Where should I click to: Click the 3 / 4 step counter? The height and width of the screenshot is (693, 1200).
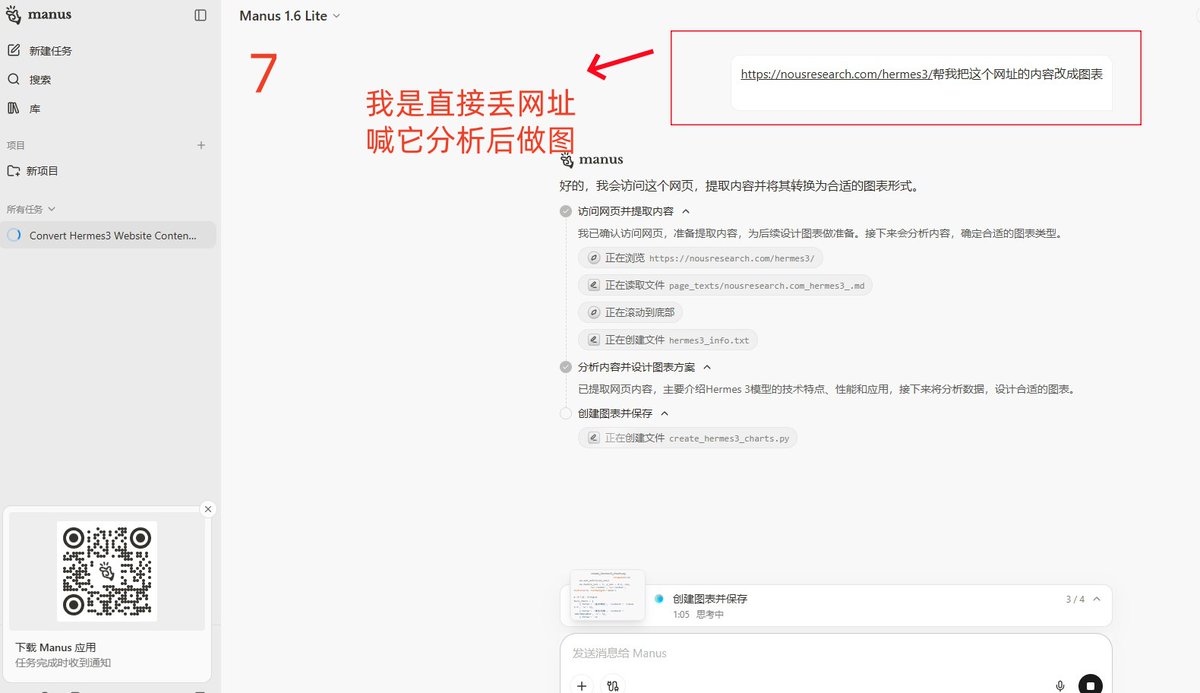point(1075,599)
